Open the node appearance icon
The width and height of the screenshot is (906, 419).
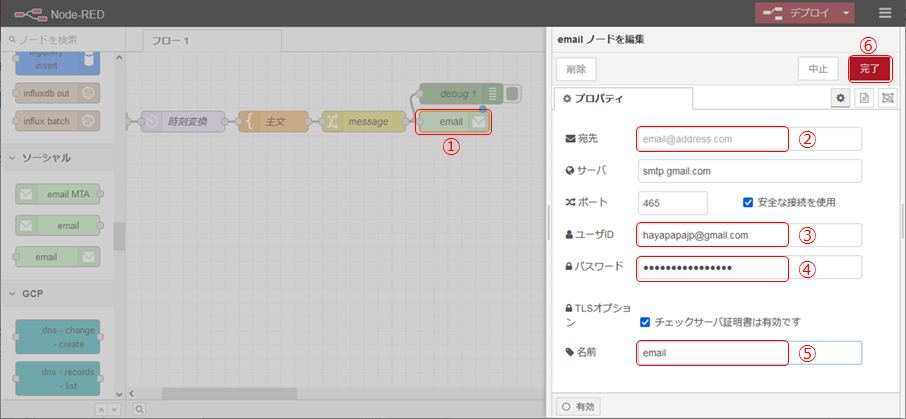(887, 98)
